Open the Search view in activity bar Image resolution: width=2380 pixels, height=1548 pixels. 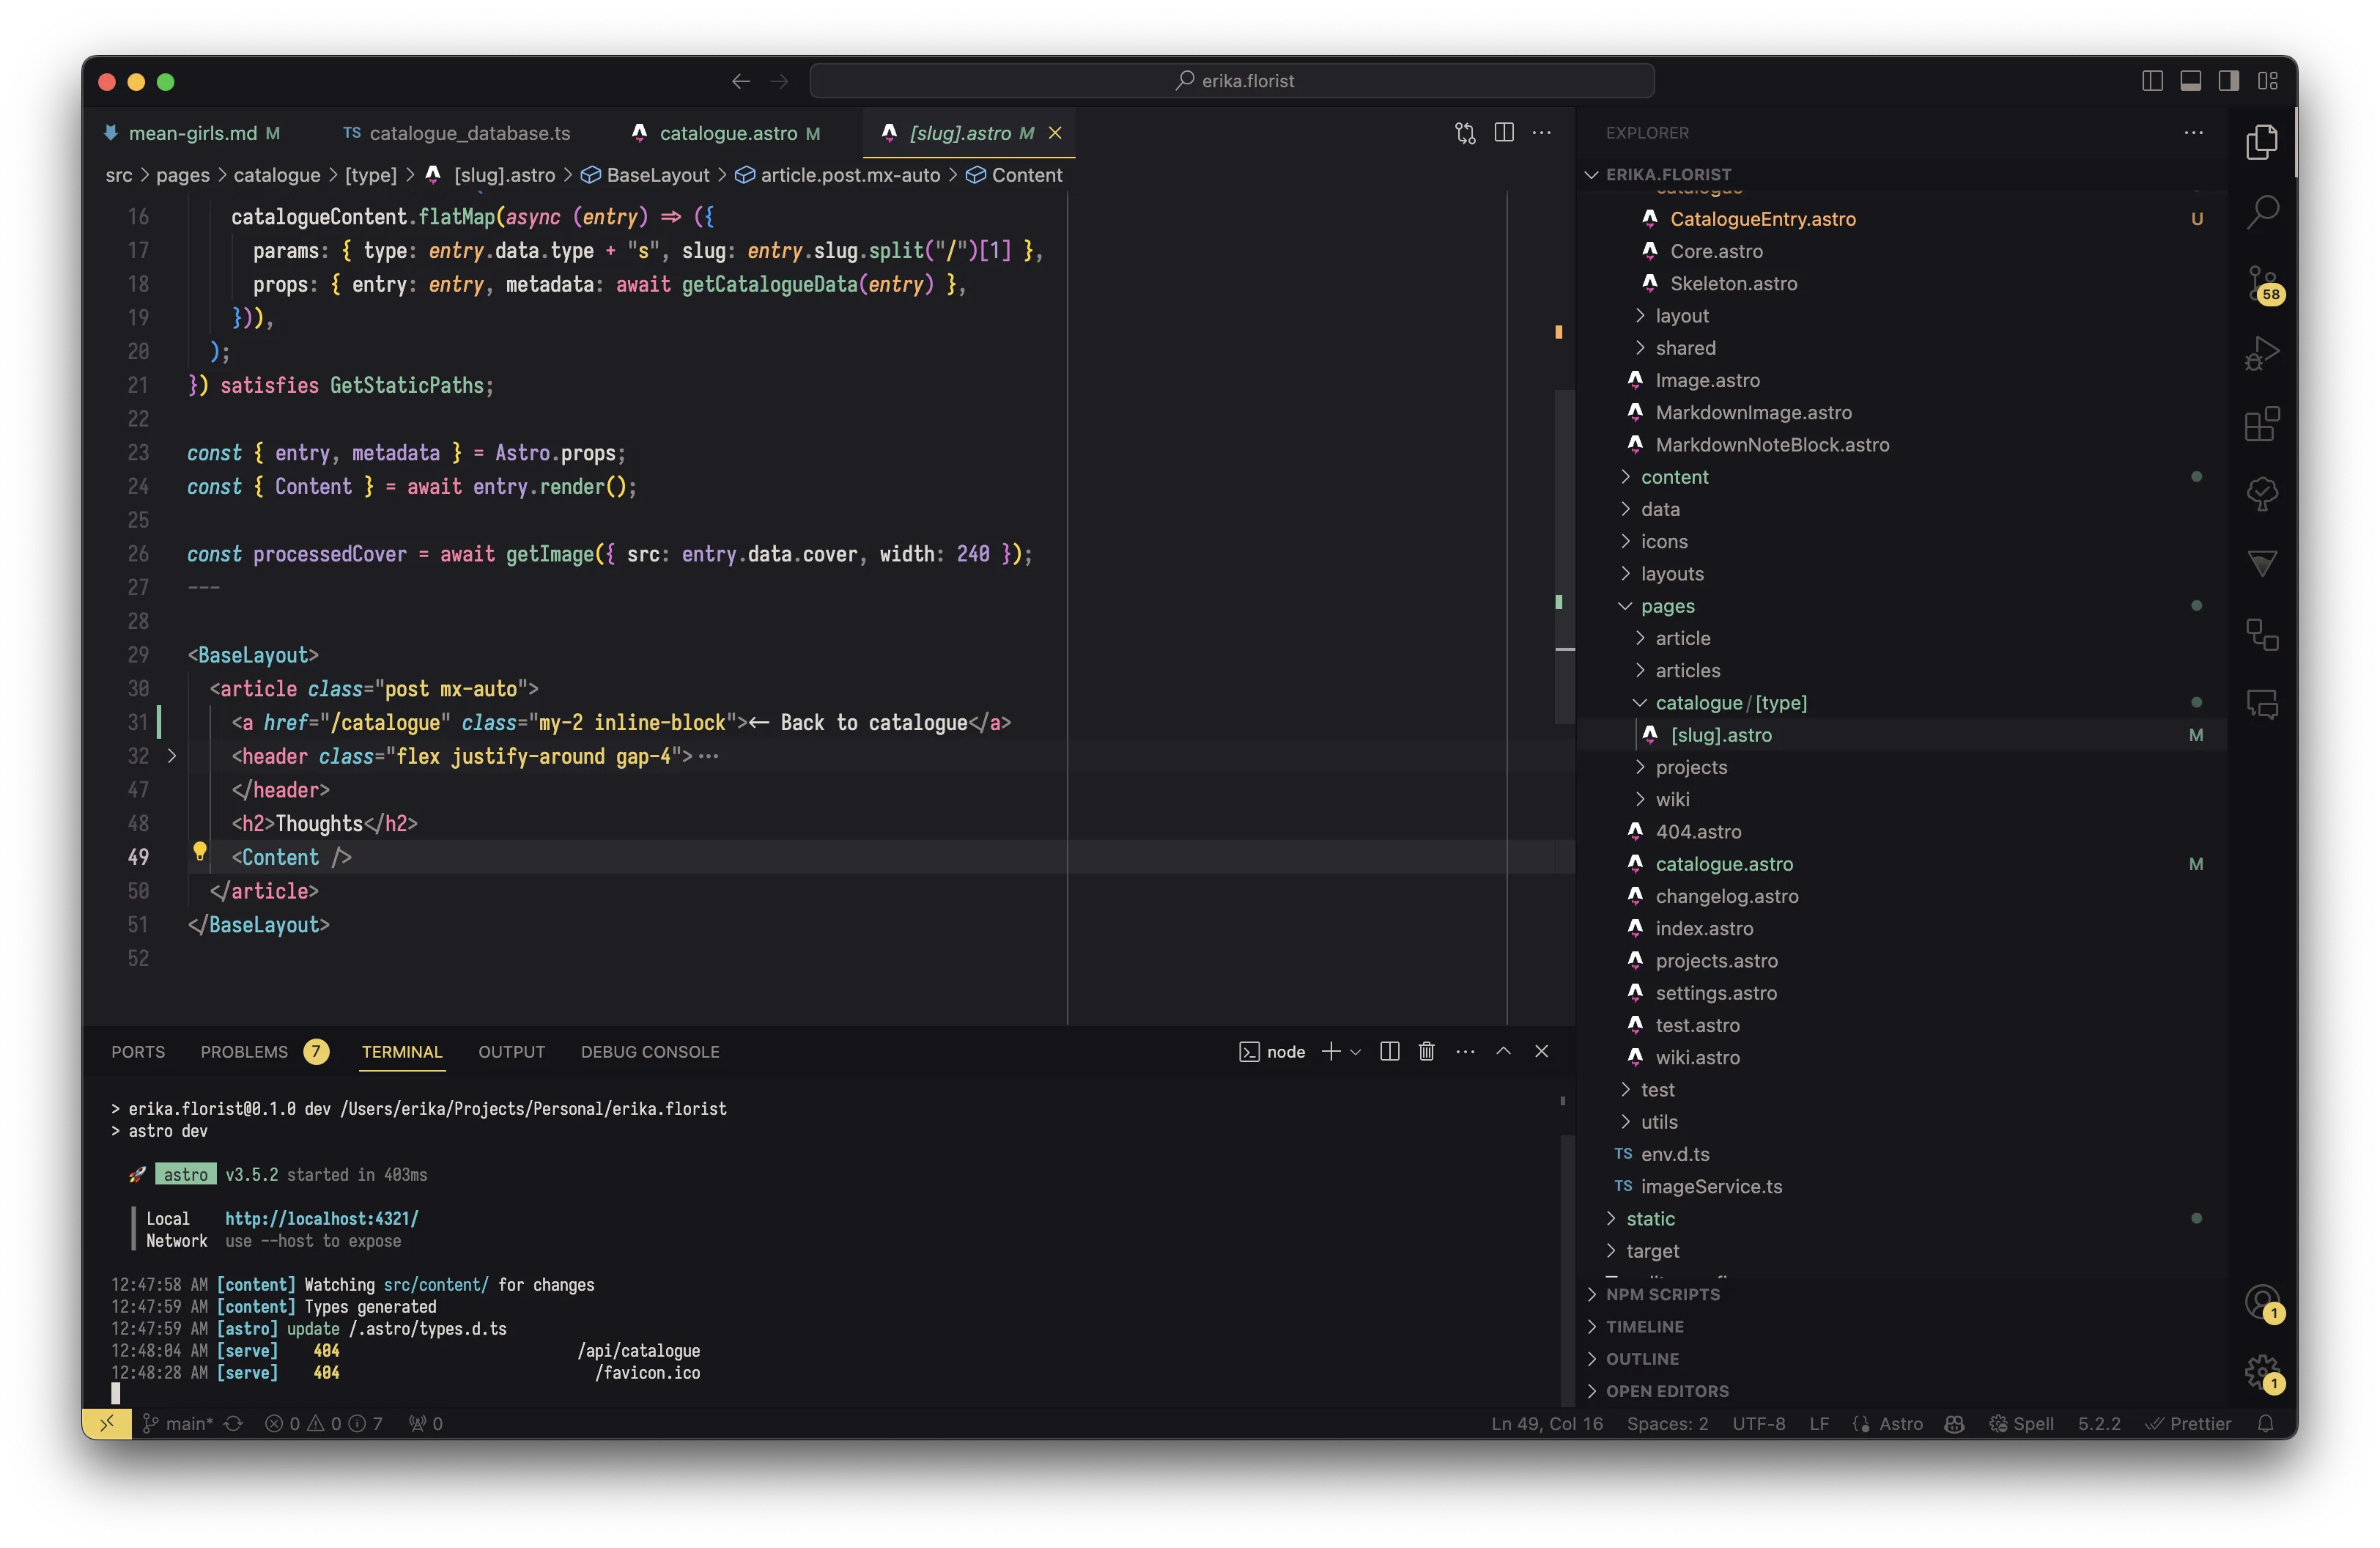point(2263,212)
